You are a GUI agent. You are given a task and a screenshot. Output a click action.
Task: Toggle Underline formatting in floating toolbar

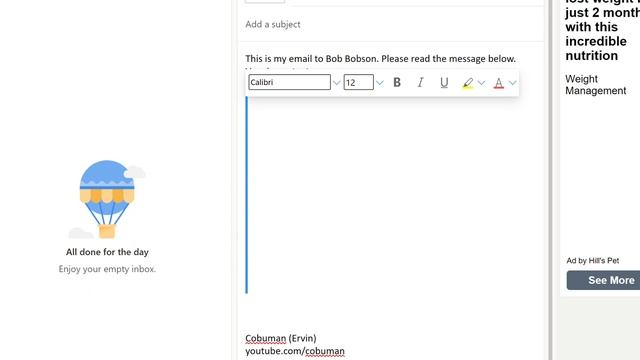point(444,82)
